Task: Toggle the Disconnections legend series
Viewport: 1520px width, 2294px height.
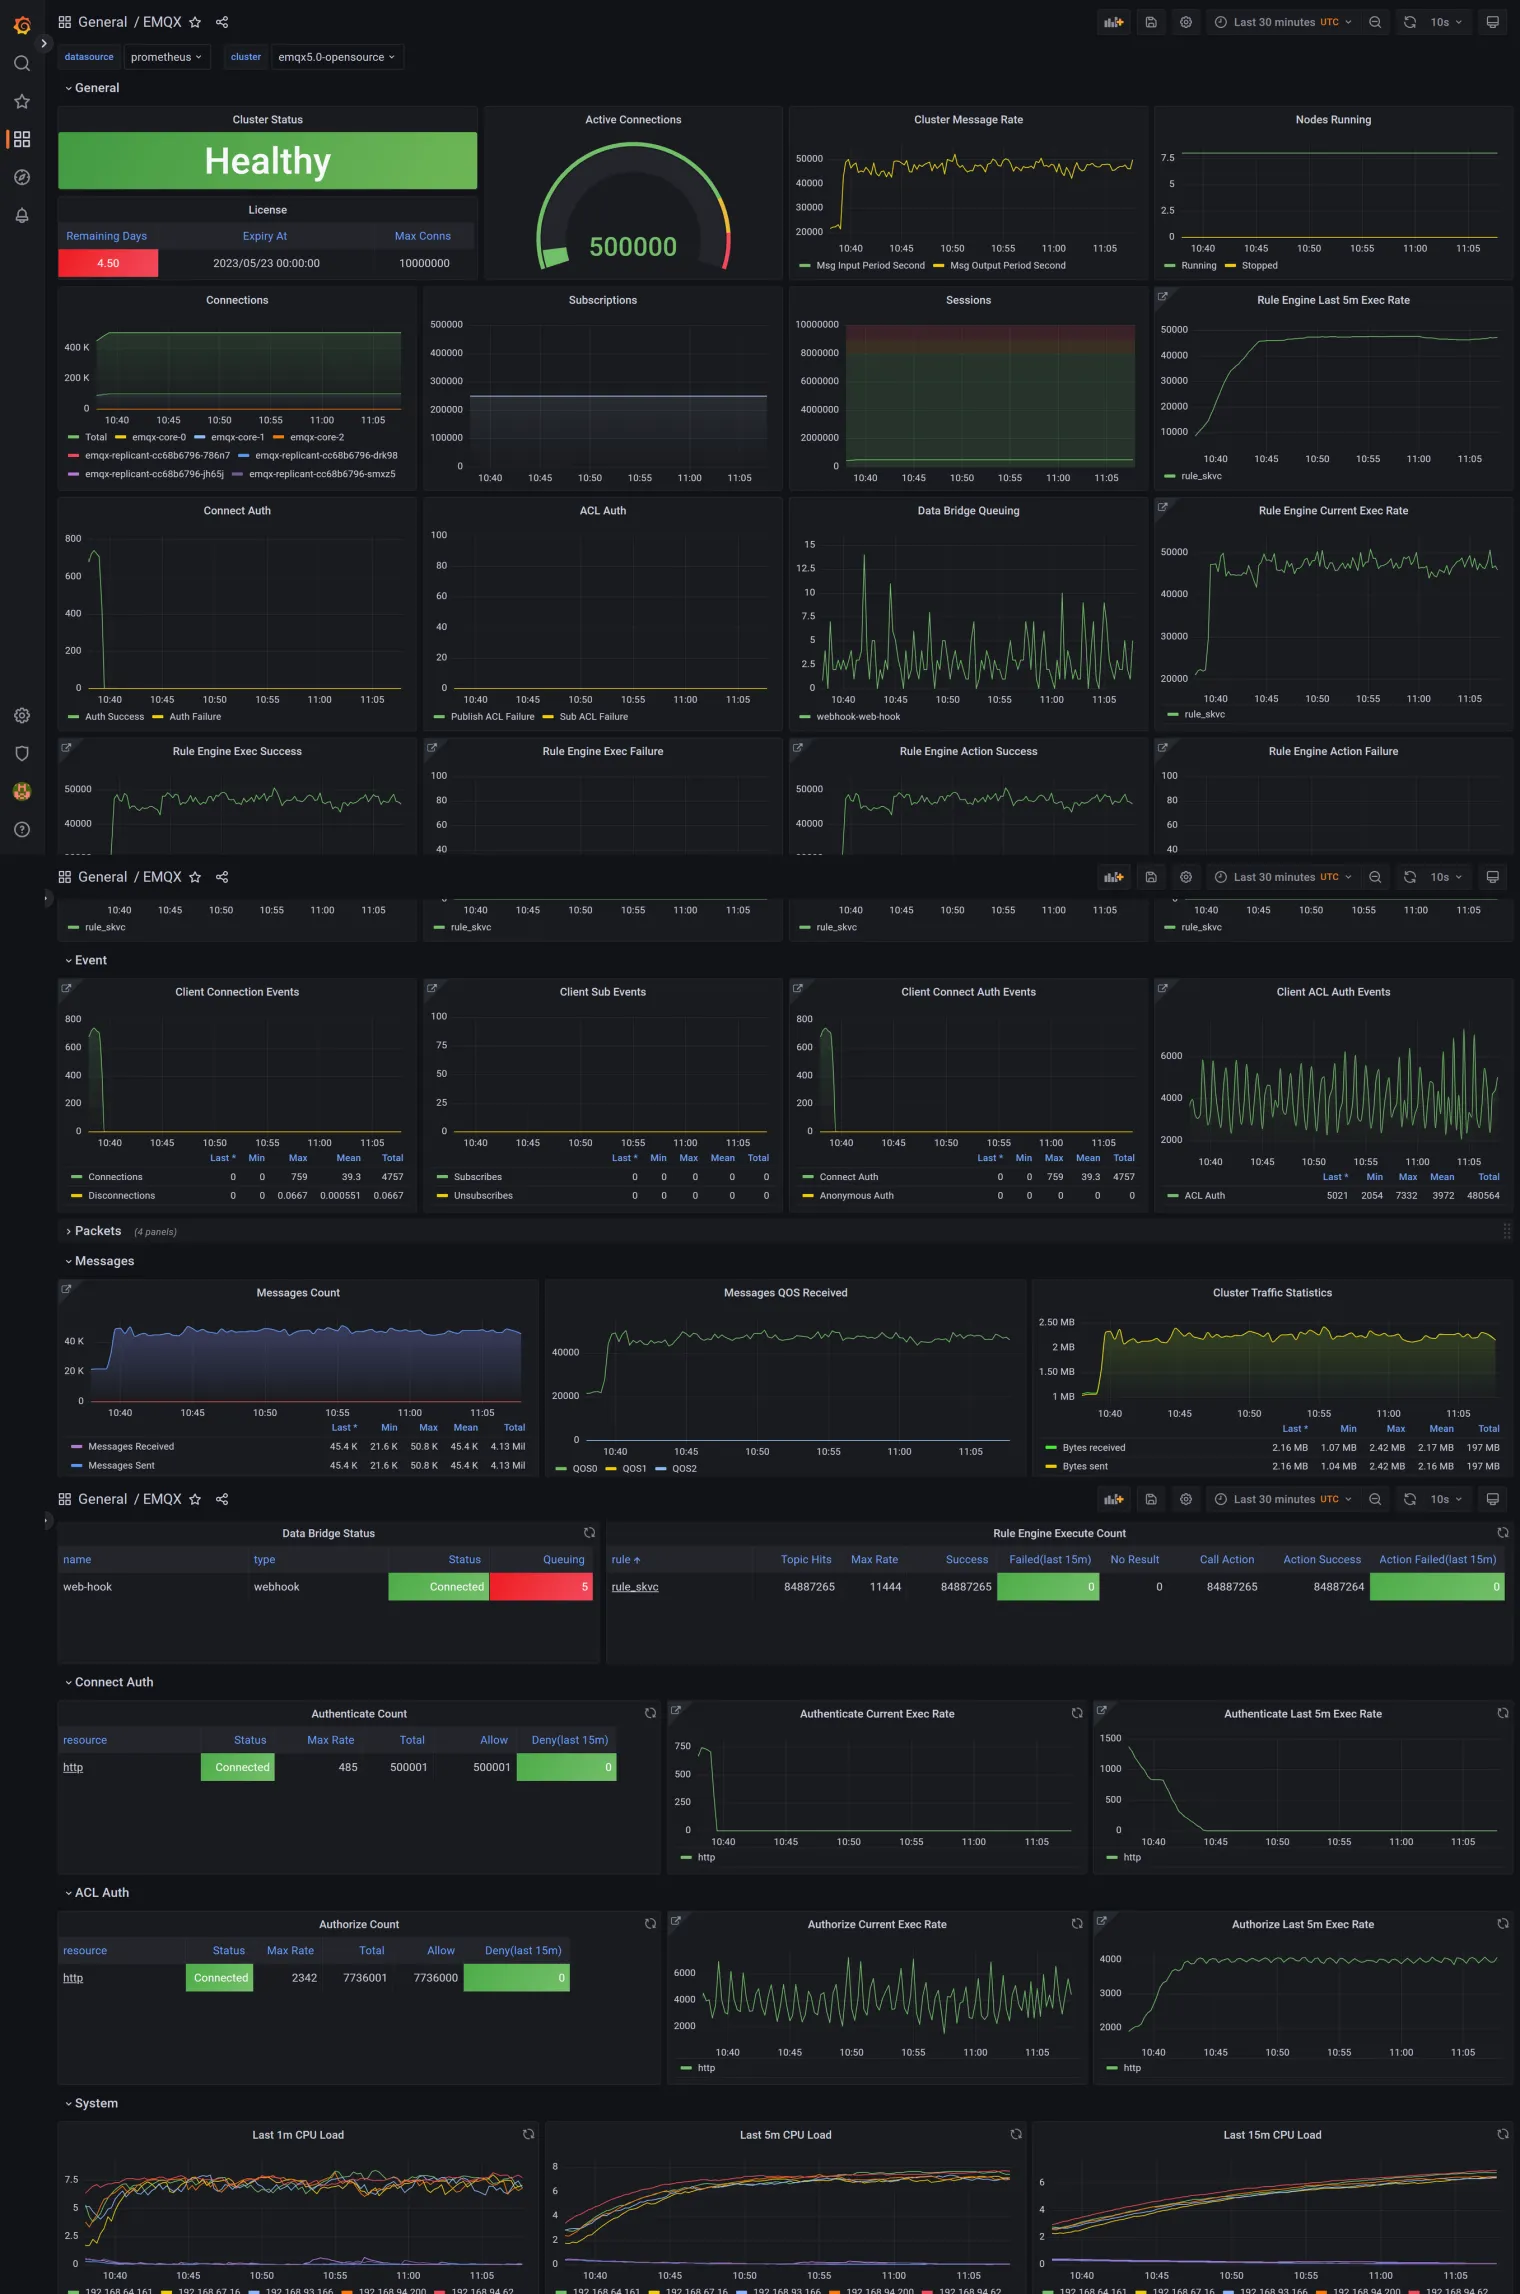Action: tap(121, 1196)
